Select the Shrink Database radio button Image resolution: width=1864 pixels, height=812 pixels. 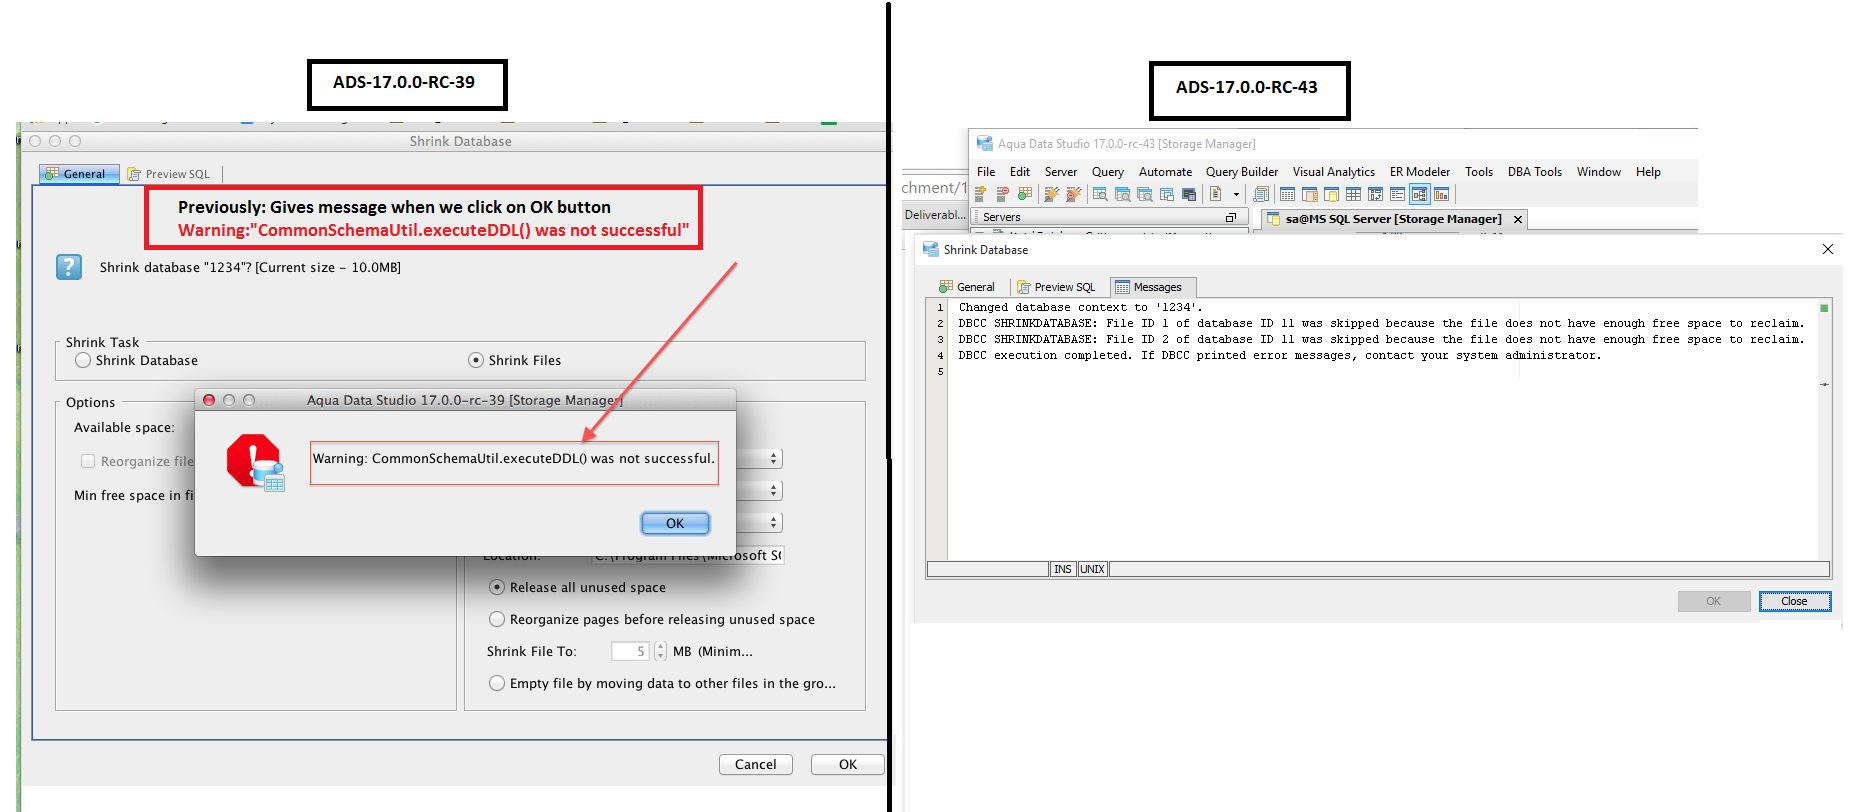(83, 360)
